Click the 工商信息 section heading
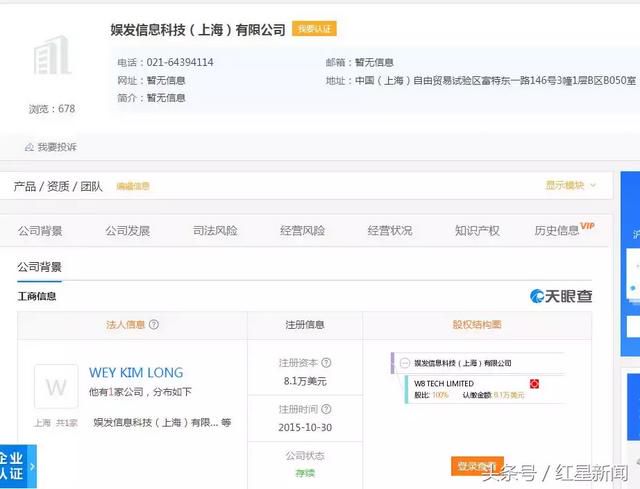Image resolution: width=640 pixels, height=489 pixels. [37, 296]
